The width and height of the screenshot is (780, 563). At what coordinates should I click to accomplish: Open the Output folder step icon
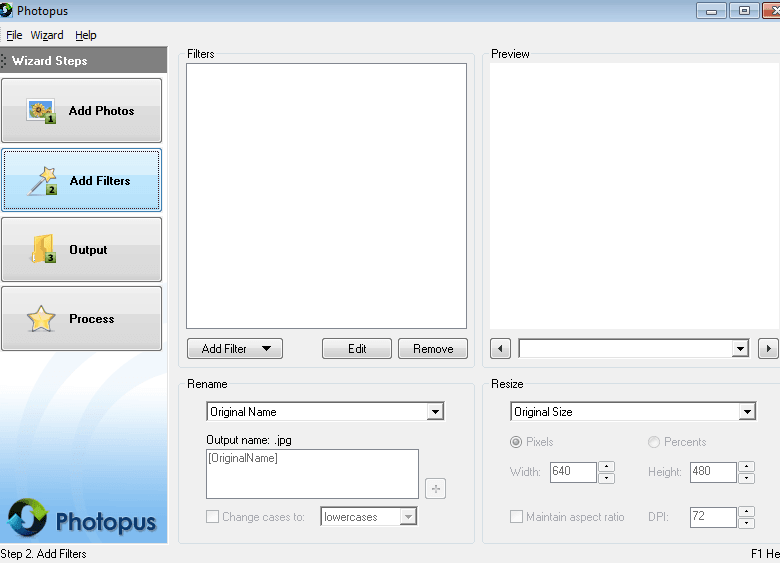42,250
